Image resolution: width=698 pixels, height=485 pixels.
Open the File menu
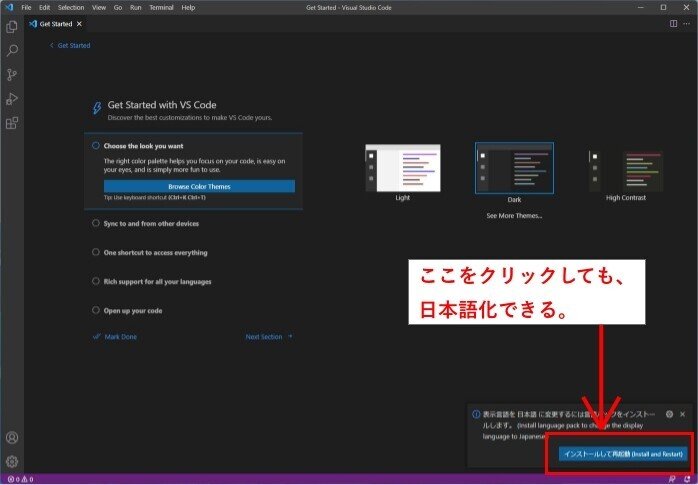click(x=26, y=7)
